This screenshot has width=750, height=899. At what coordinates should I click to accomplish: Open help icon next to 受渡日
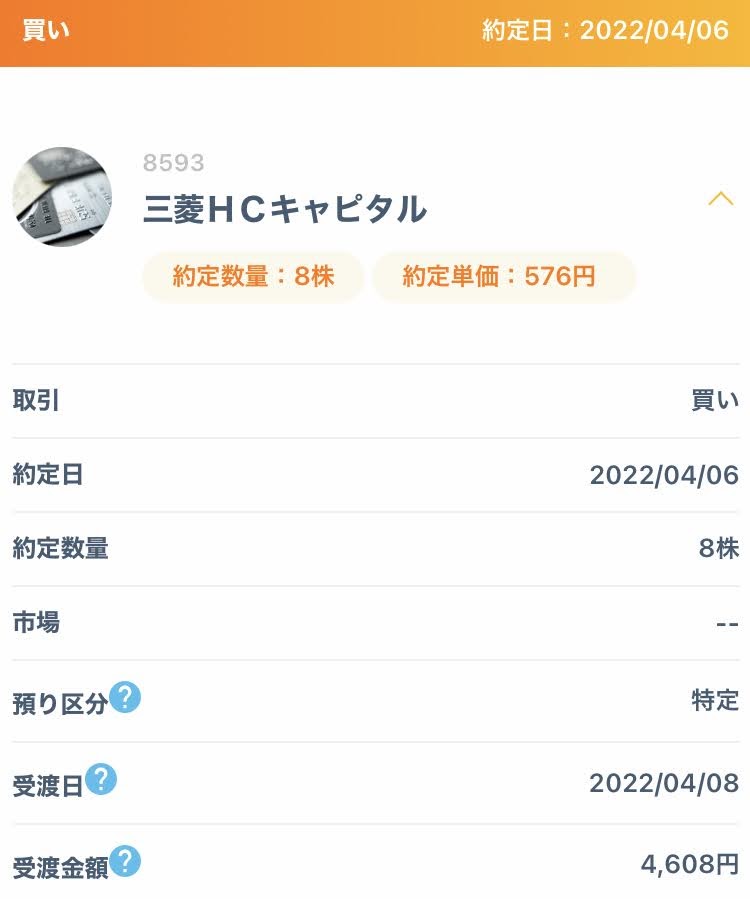pos(101,779)
